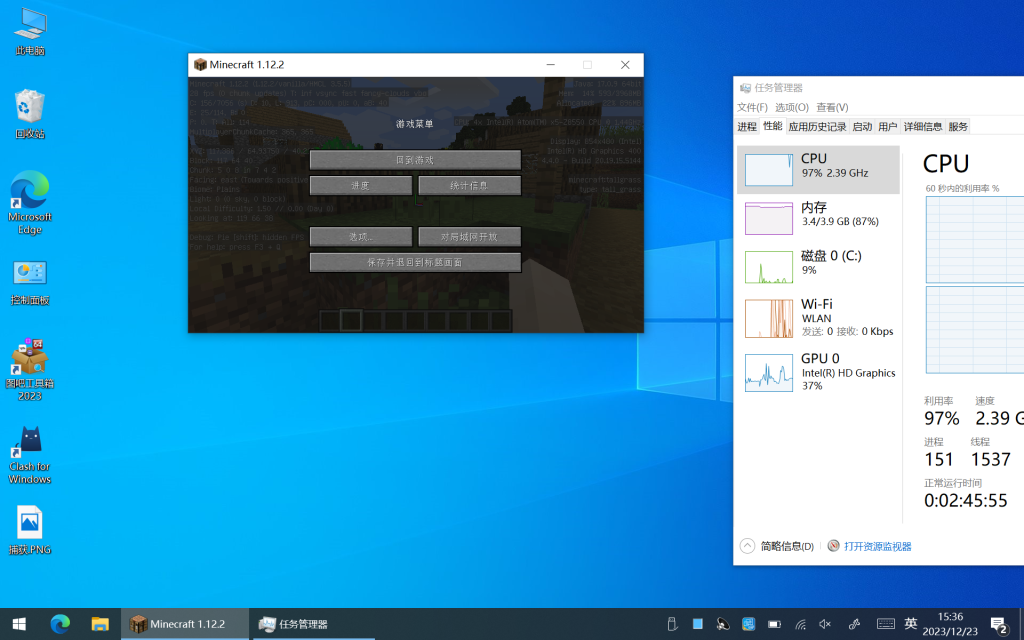Viewport: 1024px width, 640px height.
Task: Launch Microsoft Edge from the taskbar
Action: 60,624
